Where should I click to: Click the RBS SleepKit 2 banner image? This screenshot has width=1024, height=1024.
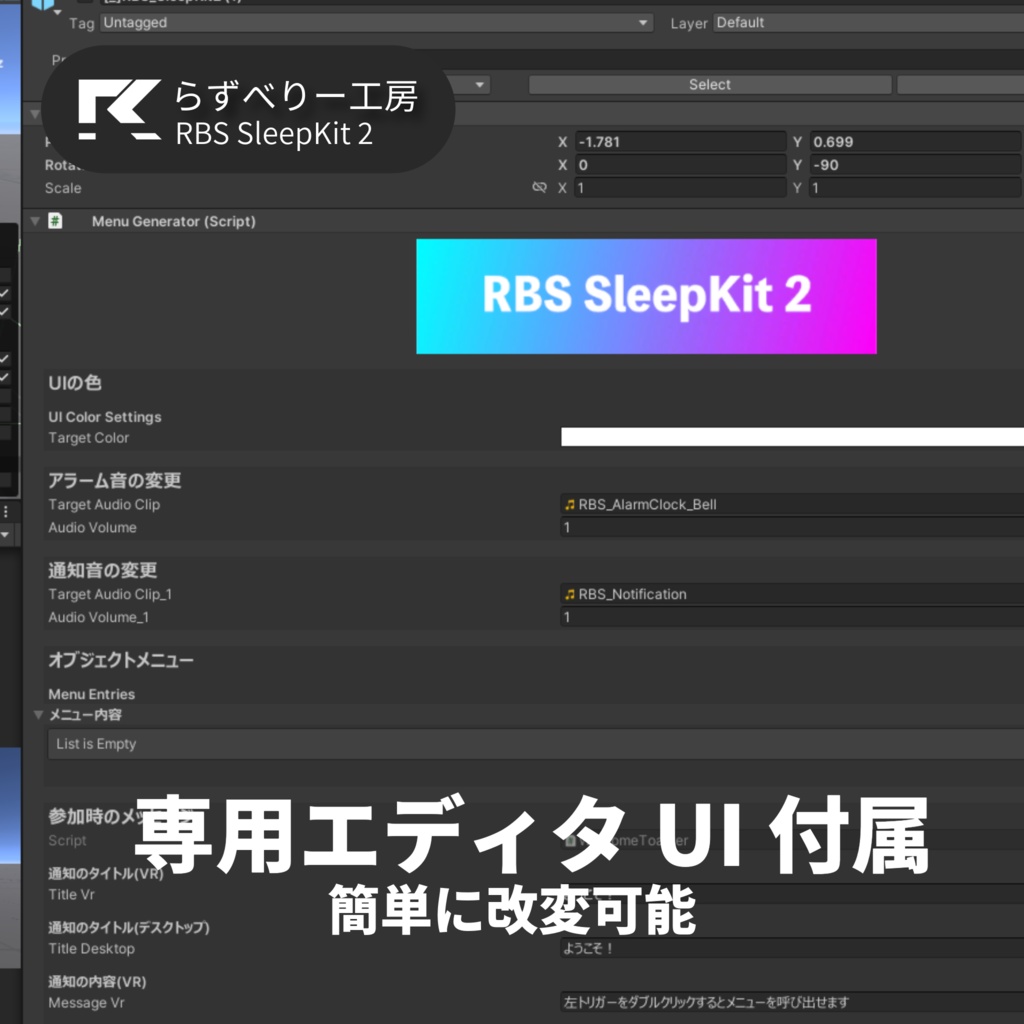(x=646, y=296)
